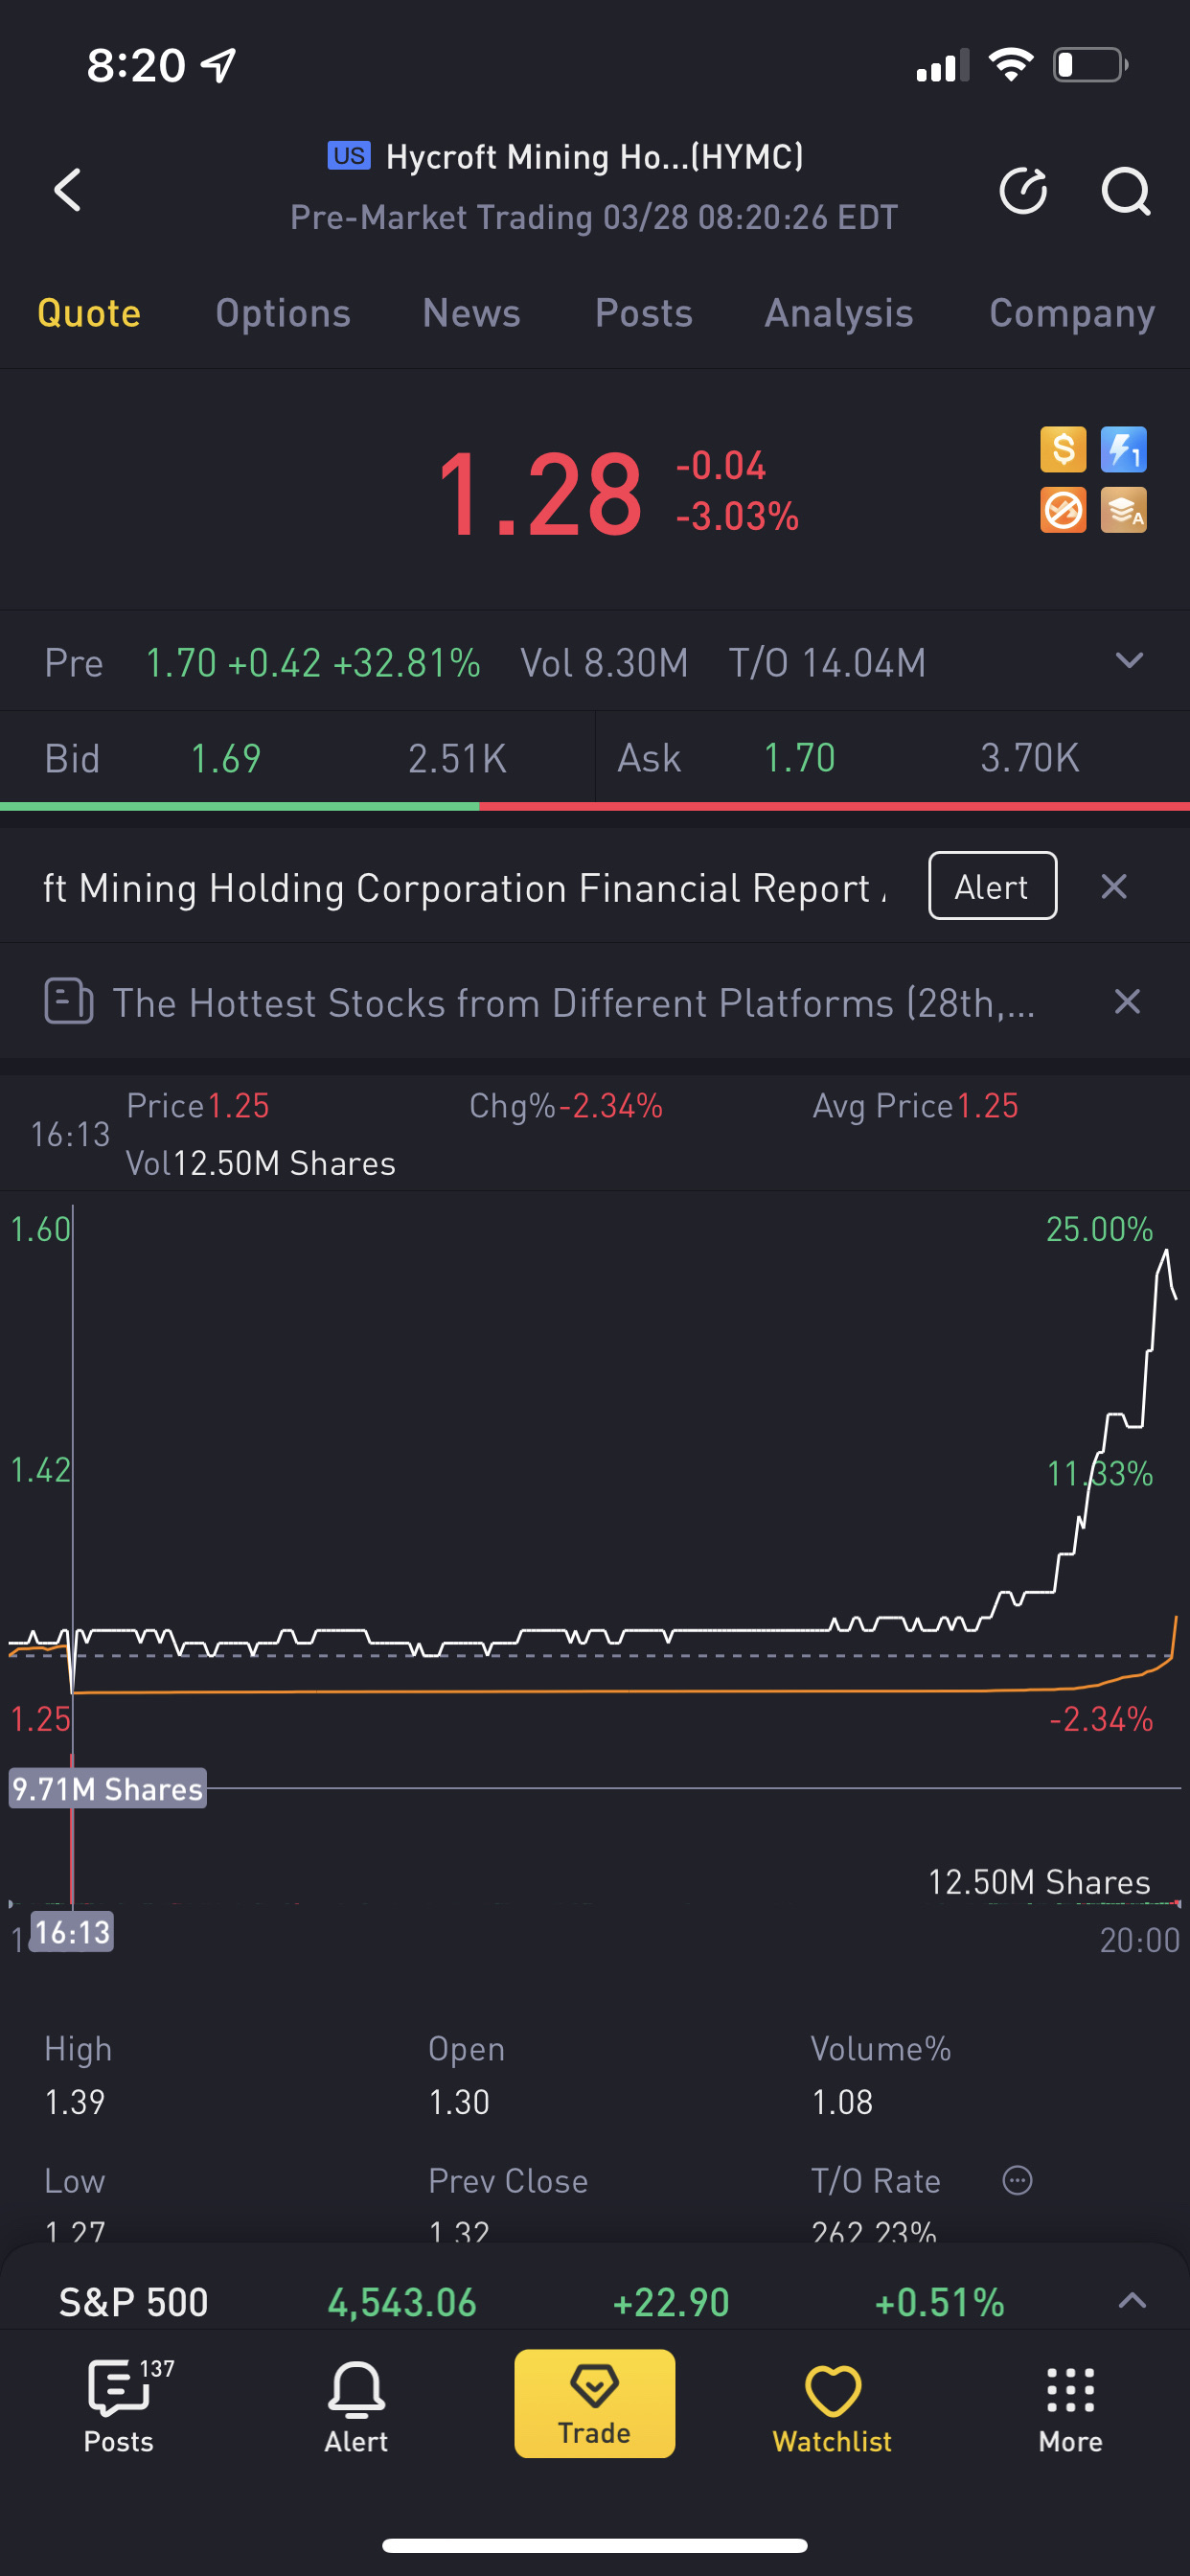Tap the orange no-shorting badge icon
Image resolution: width=1190 pixels, height=2576 pixels.
pos(1063,510)
